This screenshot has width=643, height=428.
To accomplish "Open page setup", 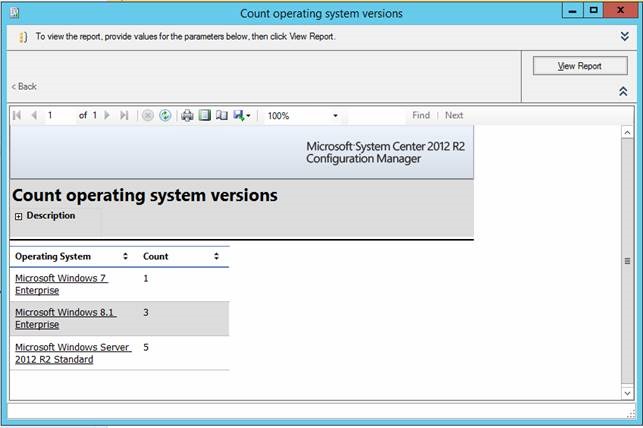I will (222, 115).
